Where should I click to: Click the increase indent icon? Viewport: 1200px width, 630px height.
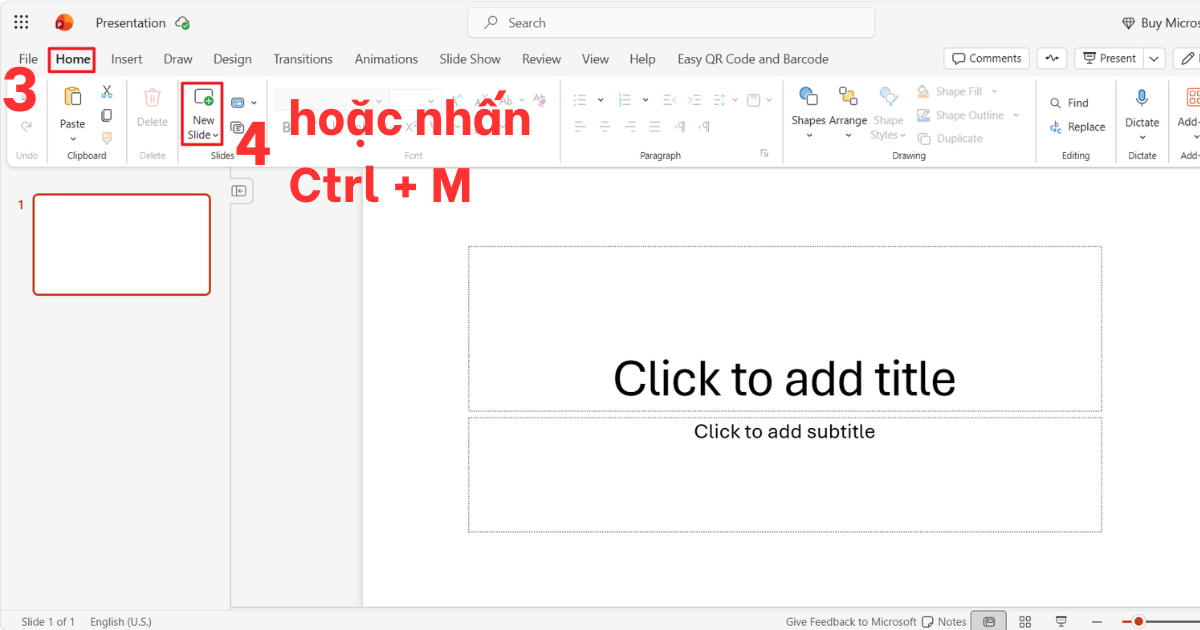click(x=696, y=100)
